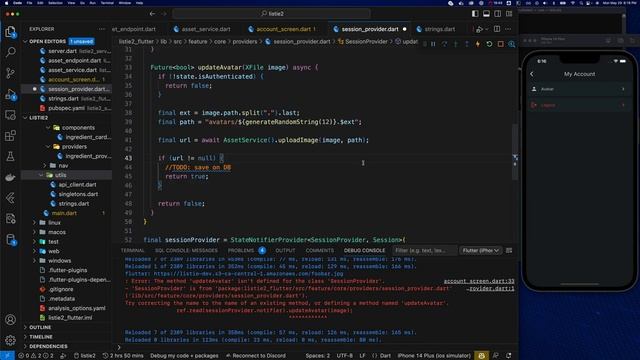640x360 pixels.
Task: Open the Avatar row in simulator
Action: tap(579, 89)
